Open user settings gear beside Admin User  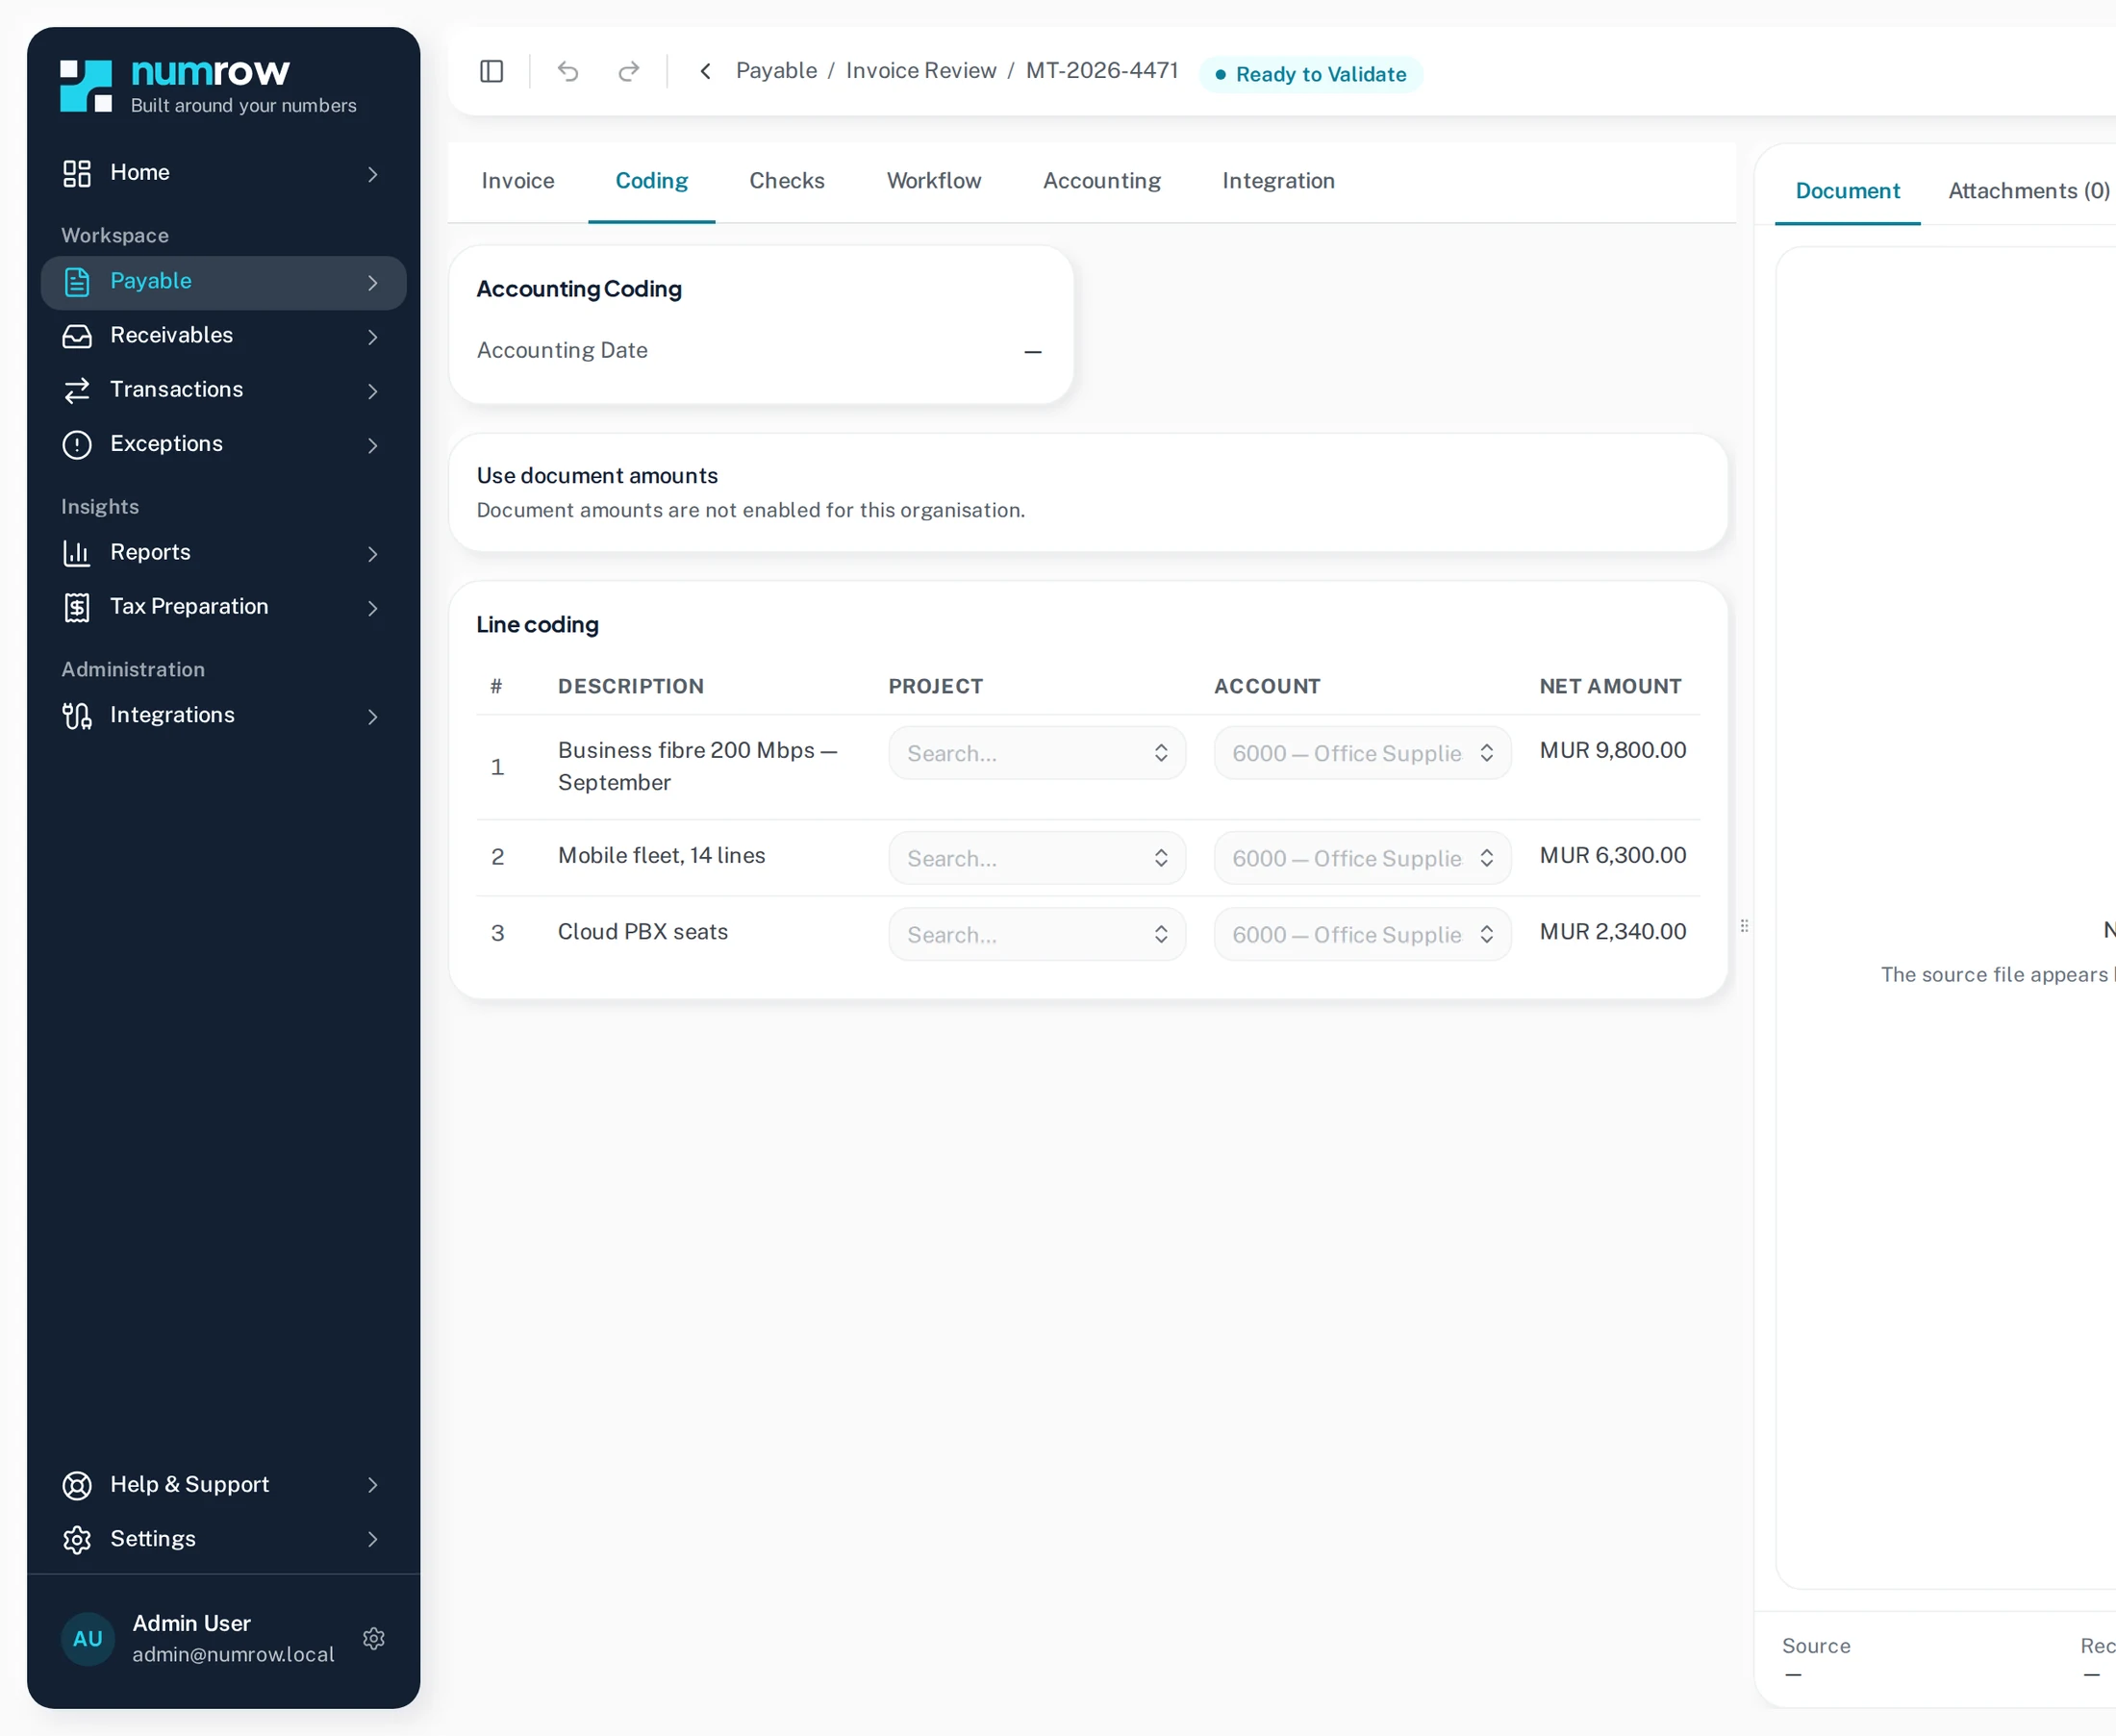pyautogui.click(x=374, y=1638)
